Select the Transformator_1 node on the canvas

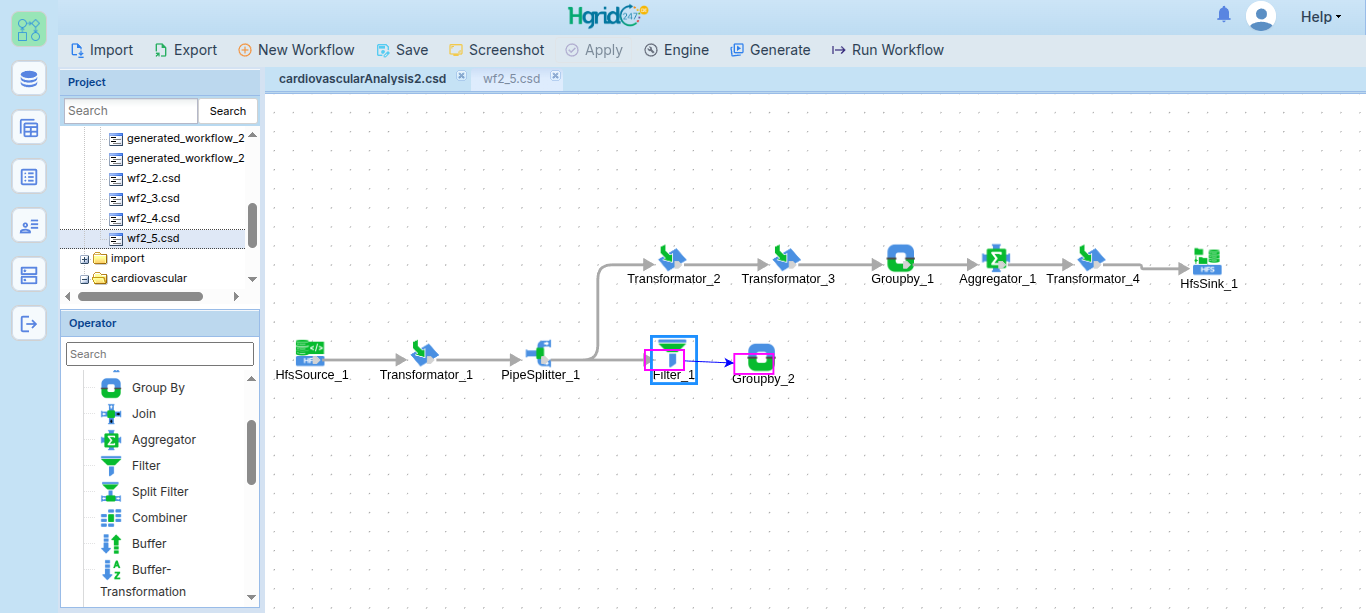point(425,352)
